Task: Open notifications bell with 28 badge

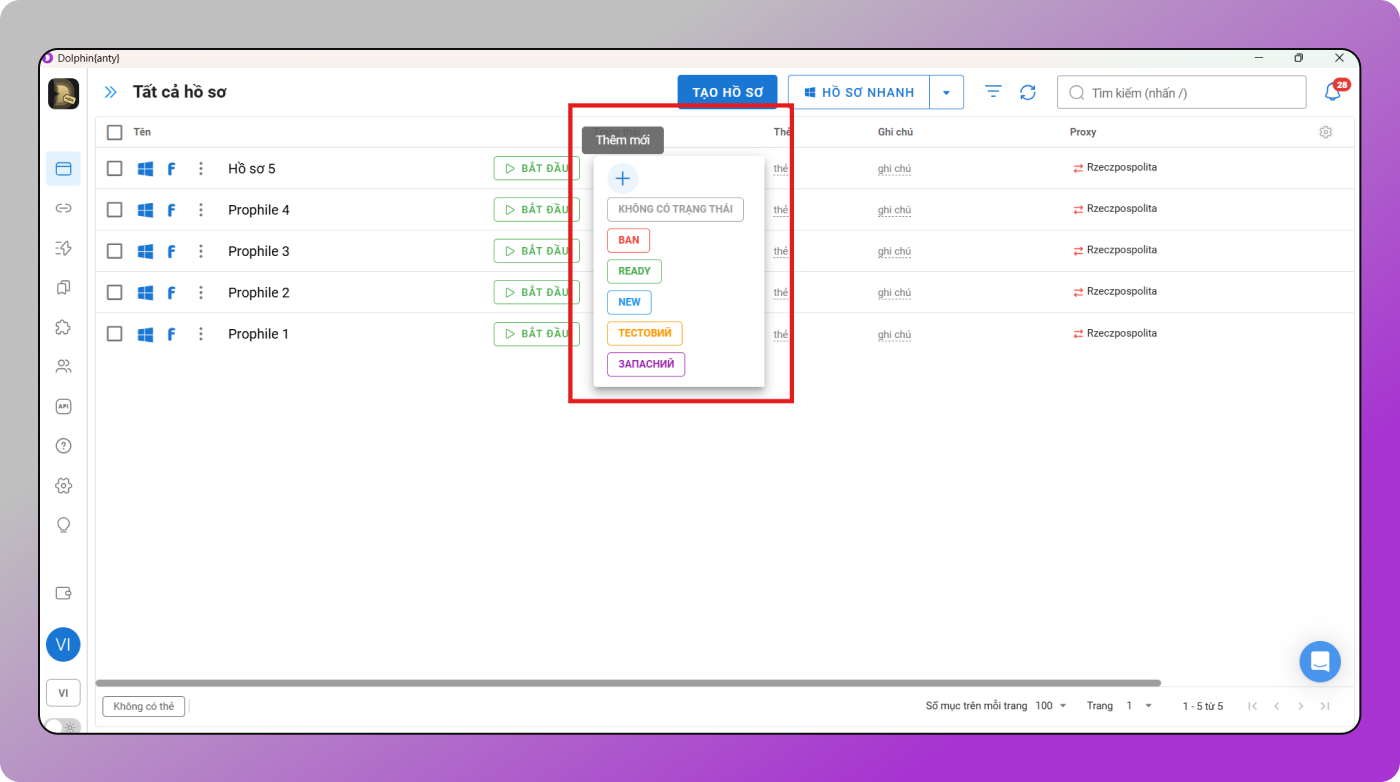Action: (x=1333, y=92)
